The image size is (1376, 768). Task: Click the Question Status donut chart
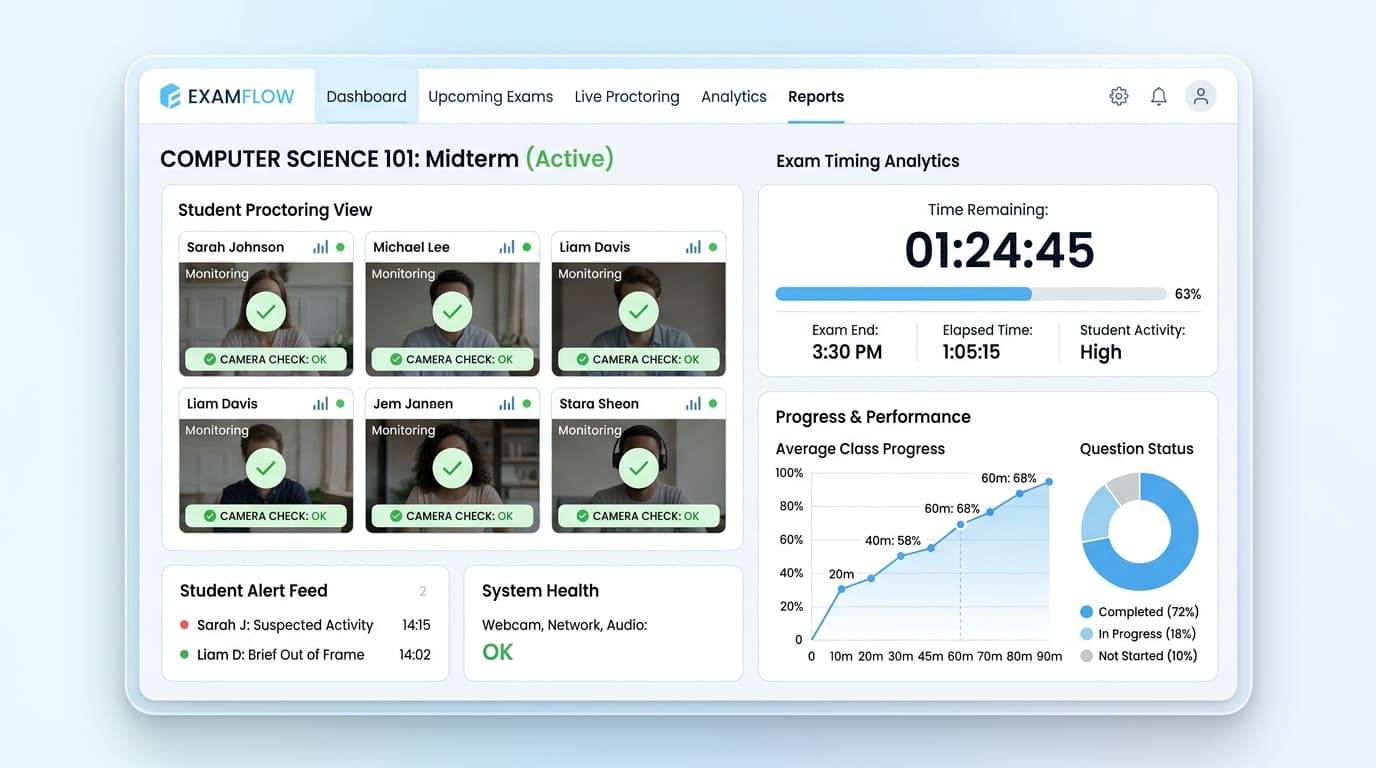[x=1139, y=532]
